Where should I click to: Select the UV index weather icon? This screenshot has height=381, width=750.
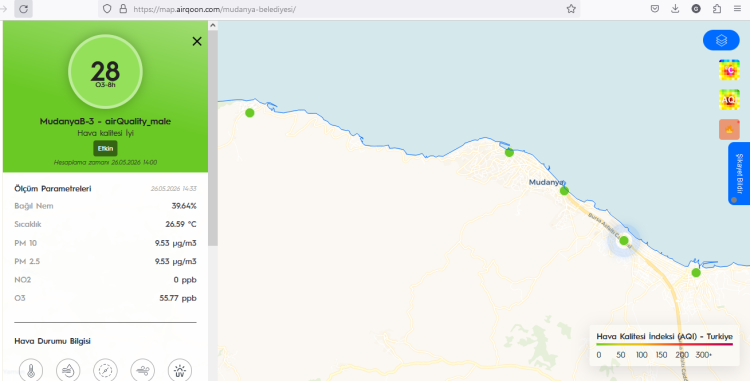click(180, 370)
